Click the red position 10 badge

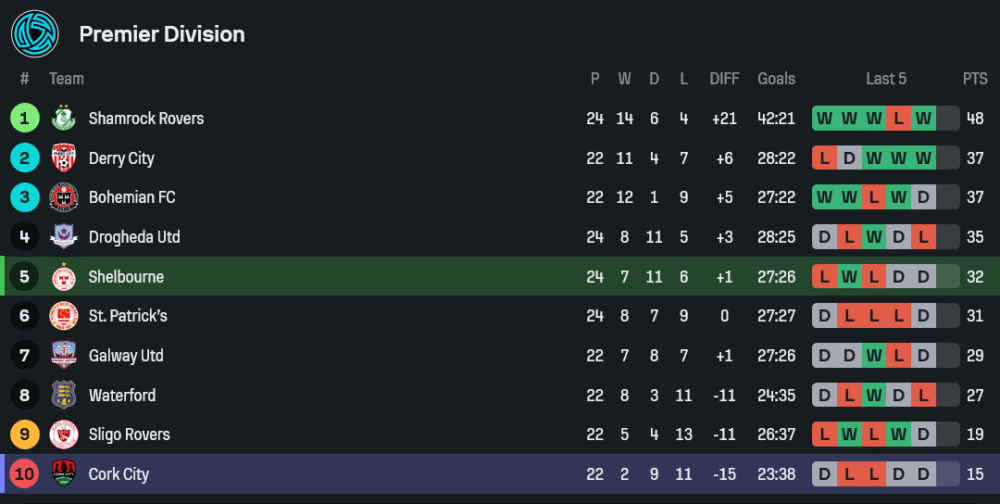click(x=25, y=474)
